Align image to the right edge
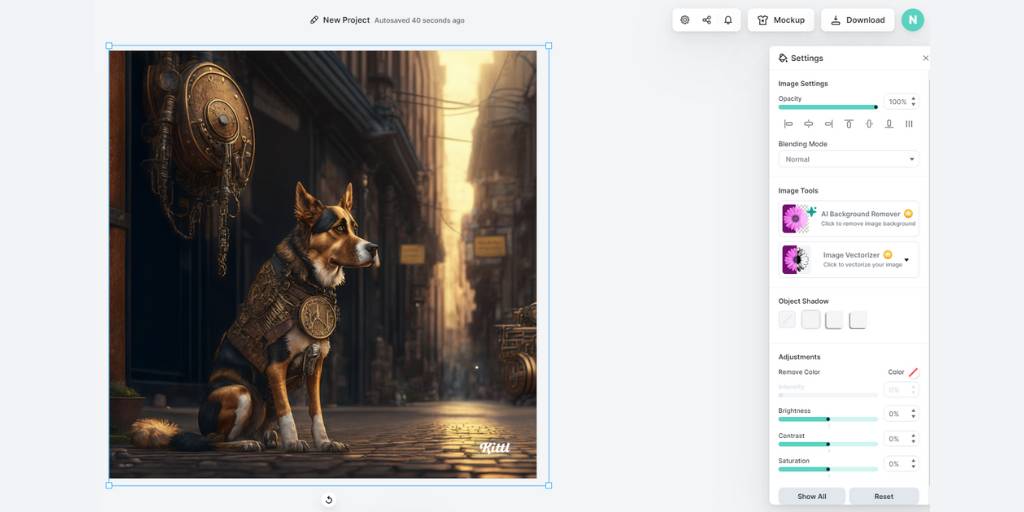The height and width of the screenshot is (512, 1024). [829, 124]
